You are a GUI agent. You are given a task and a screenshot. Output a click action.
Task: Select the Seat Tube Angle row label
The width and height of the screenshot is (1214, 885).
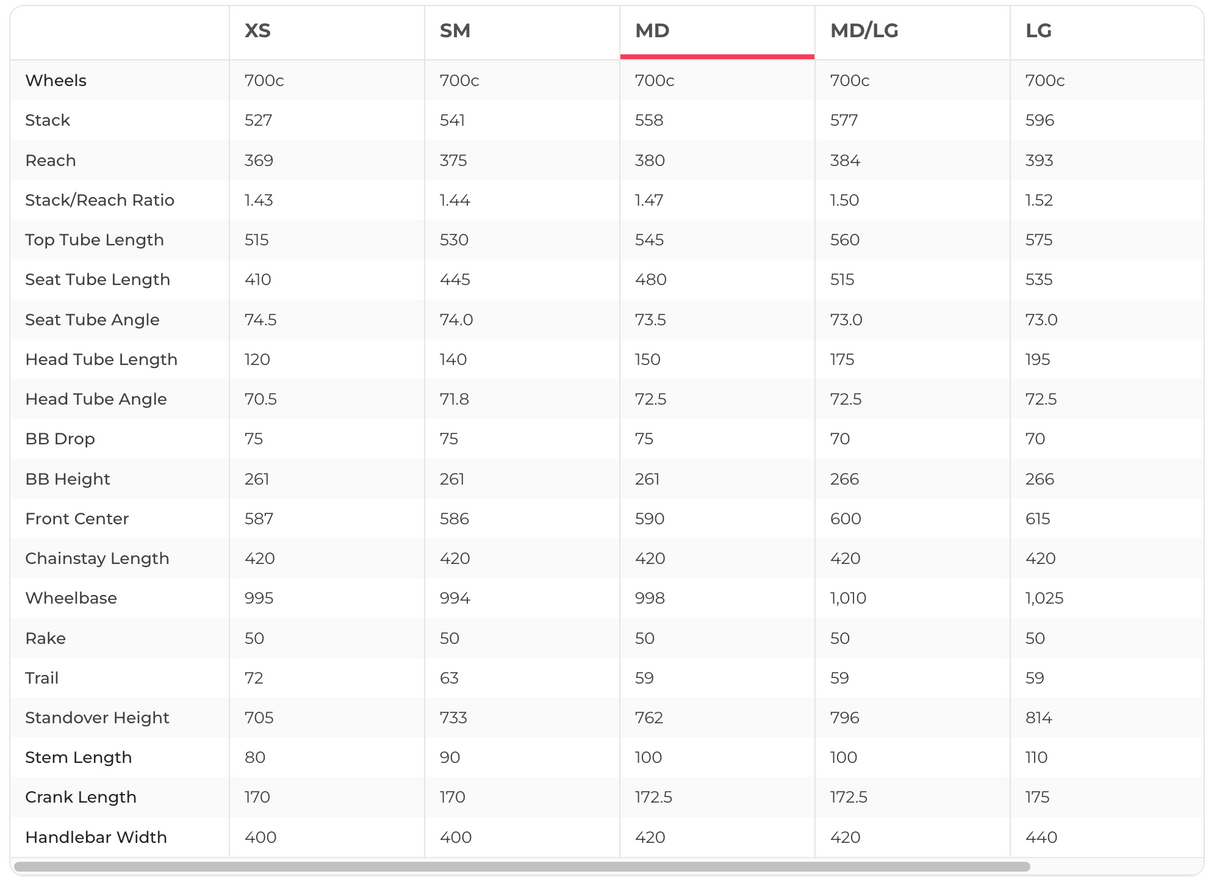(x=92, y=320)
